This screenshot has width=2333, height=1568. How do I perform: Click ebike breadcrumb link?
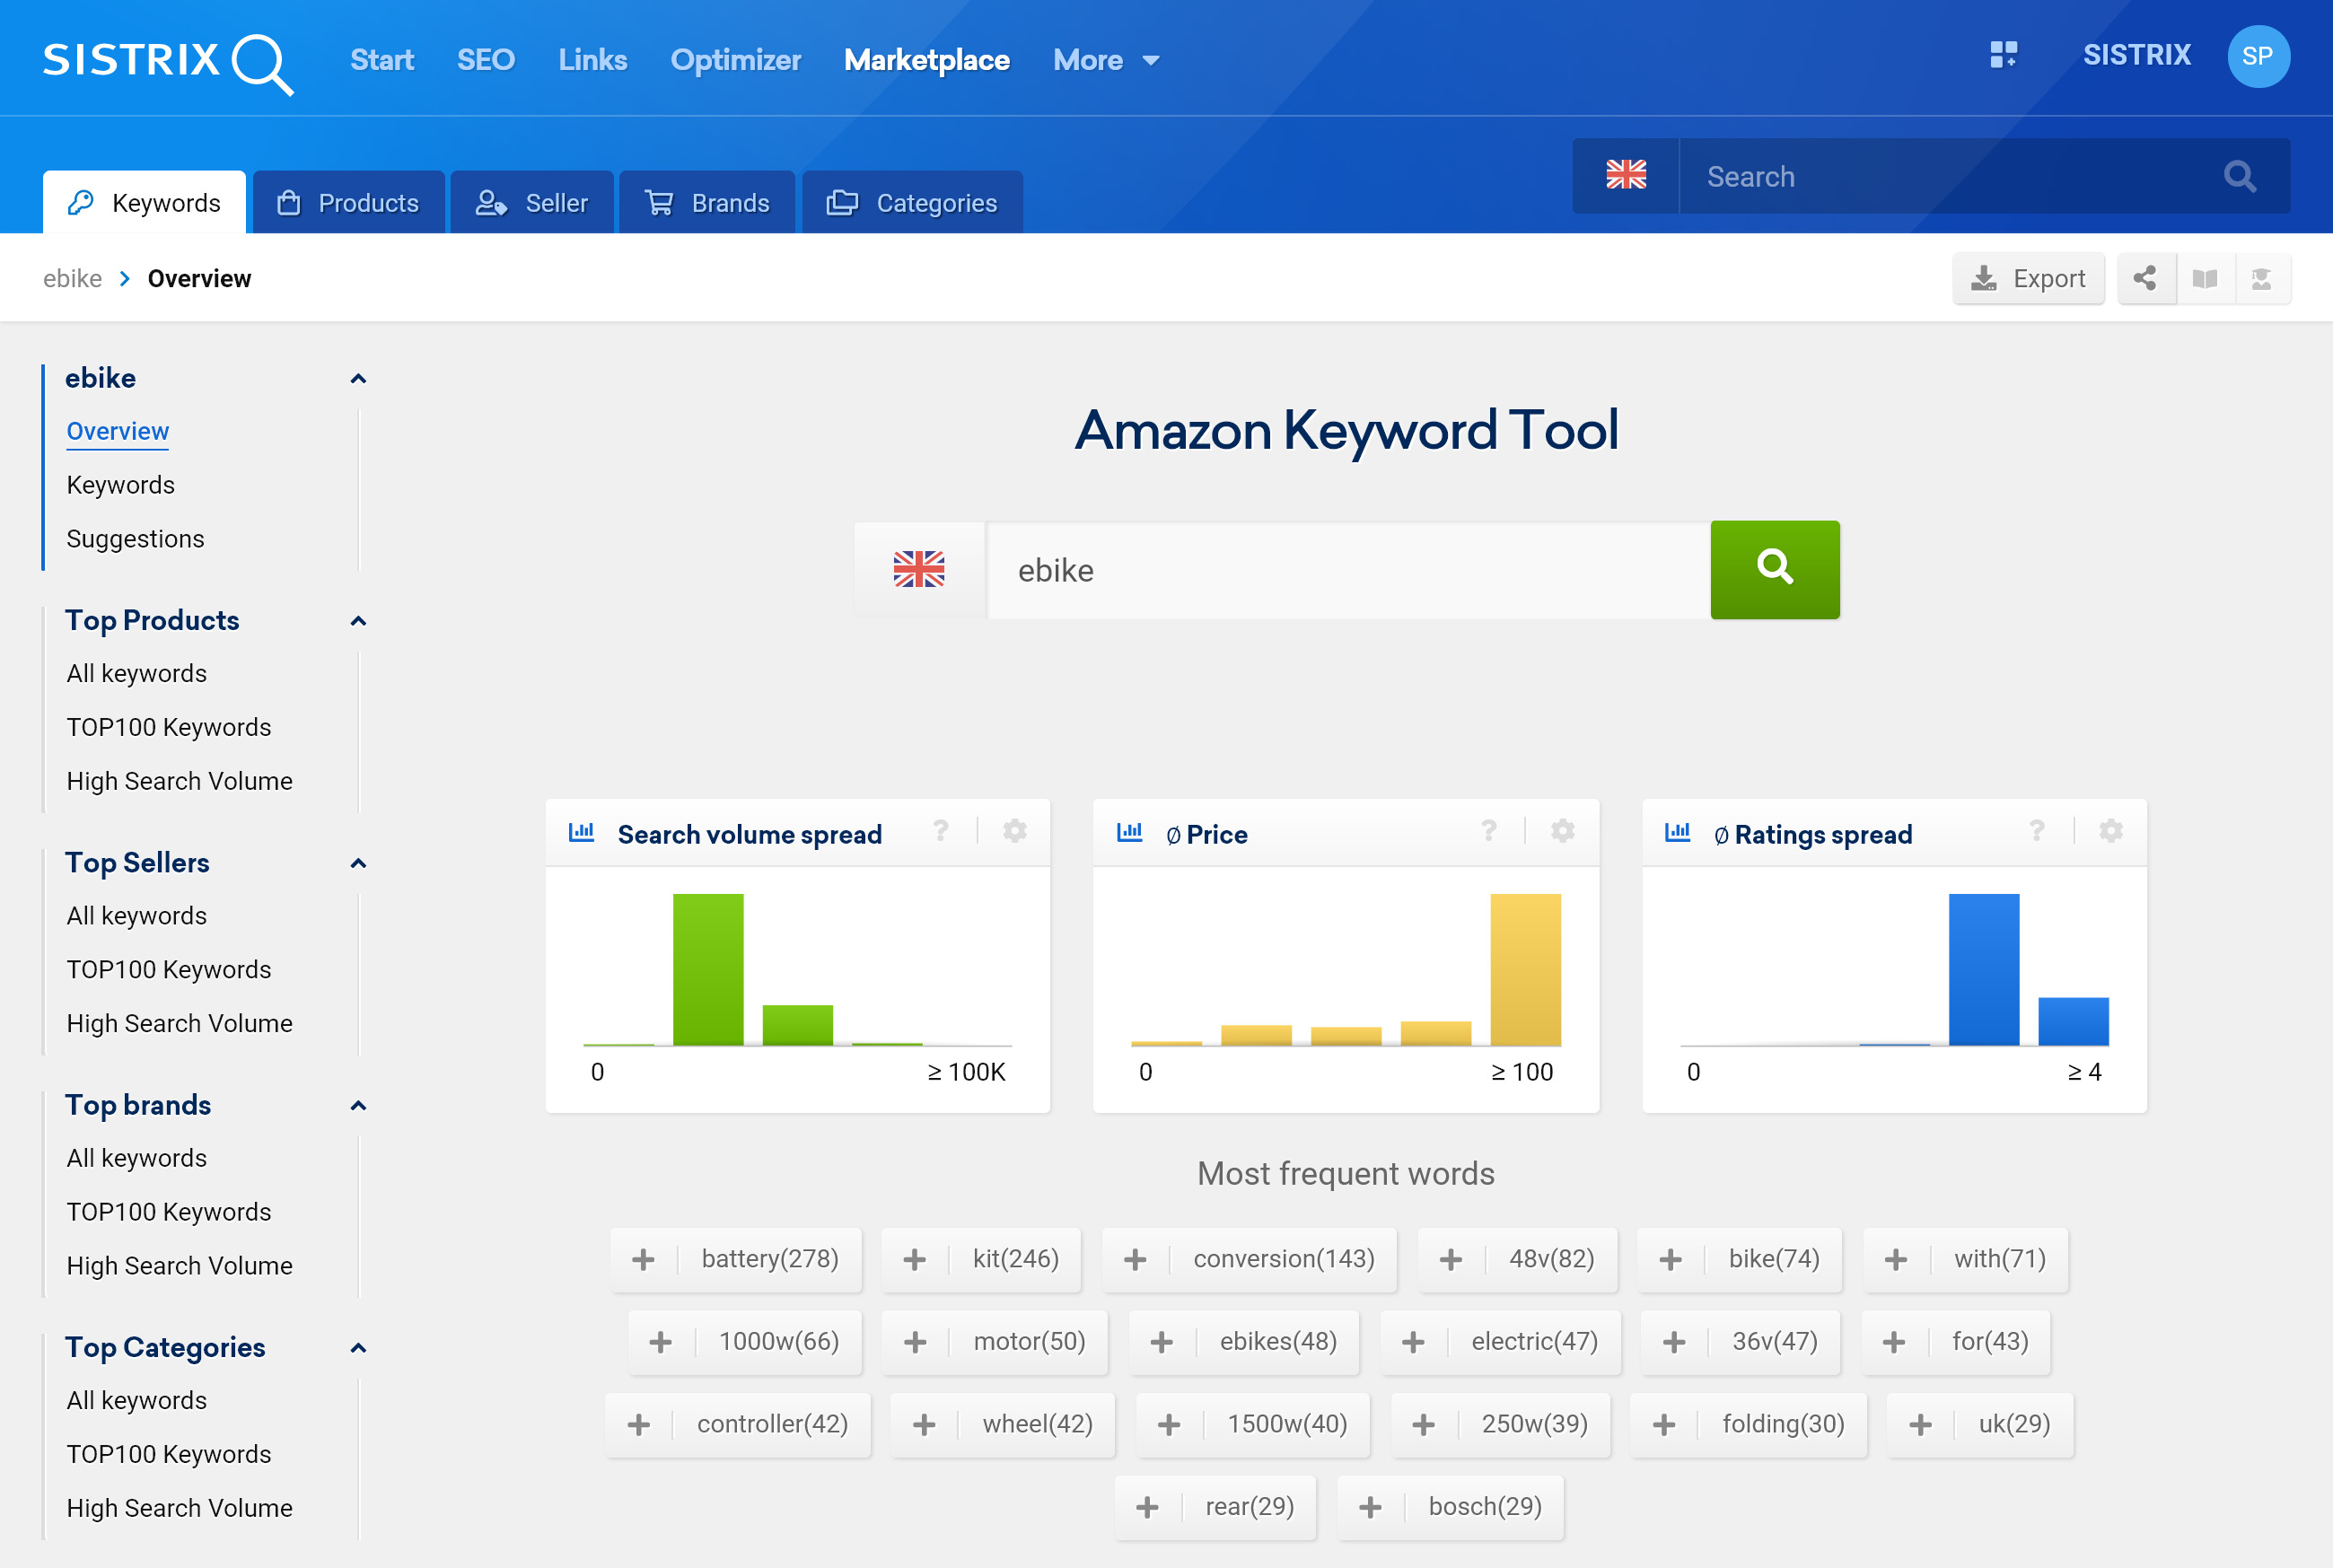click(72, 278)
